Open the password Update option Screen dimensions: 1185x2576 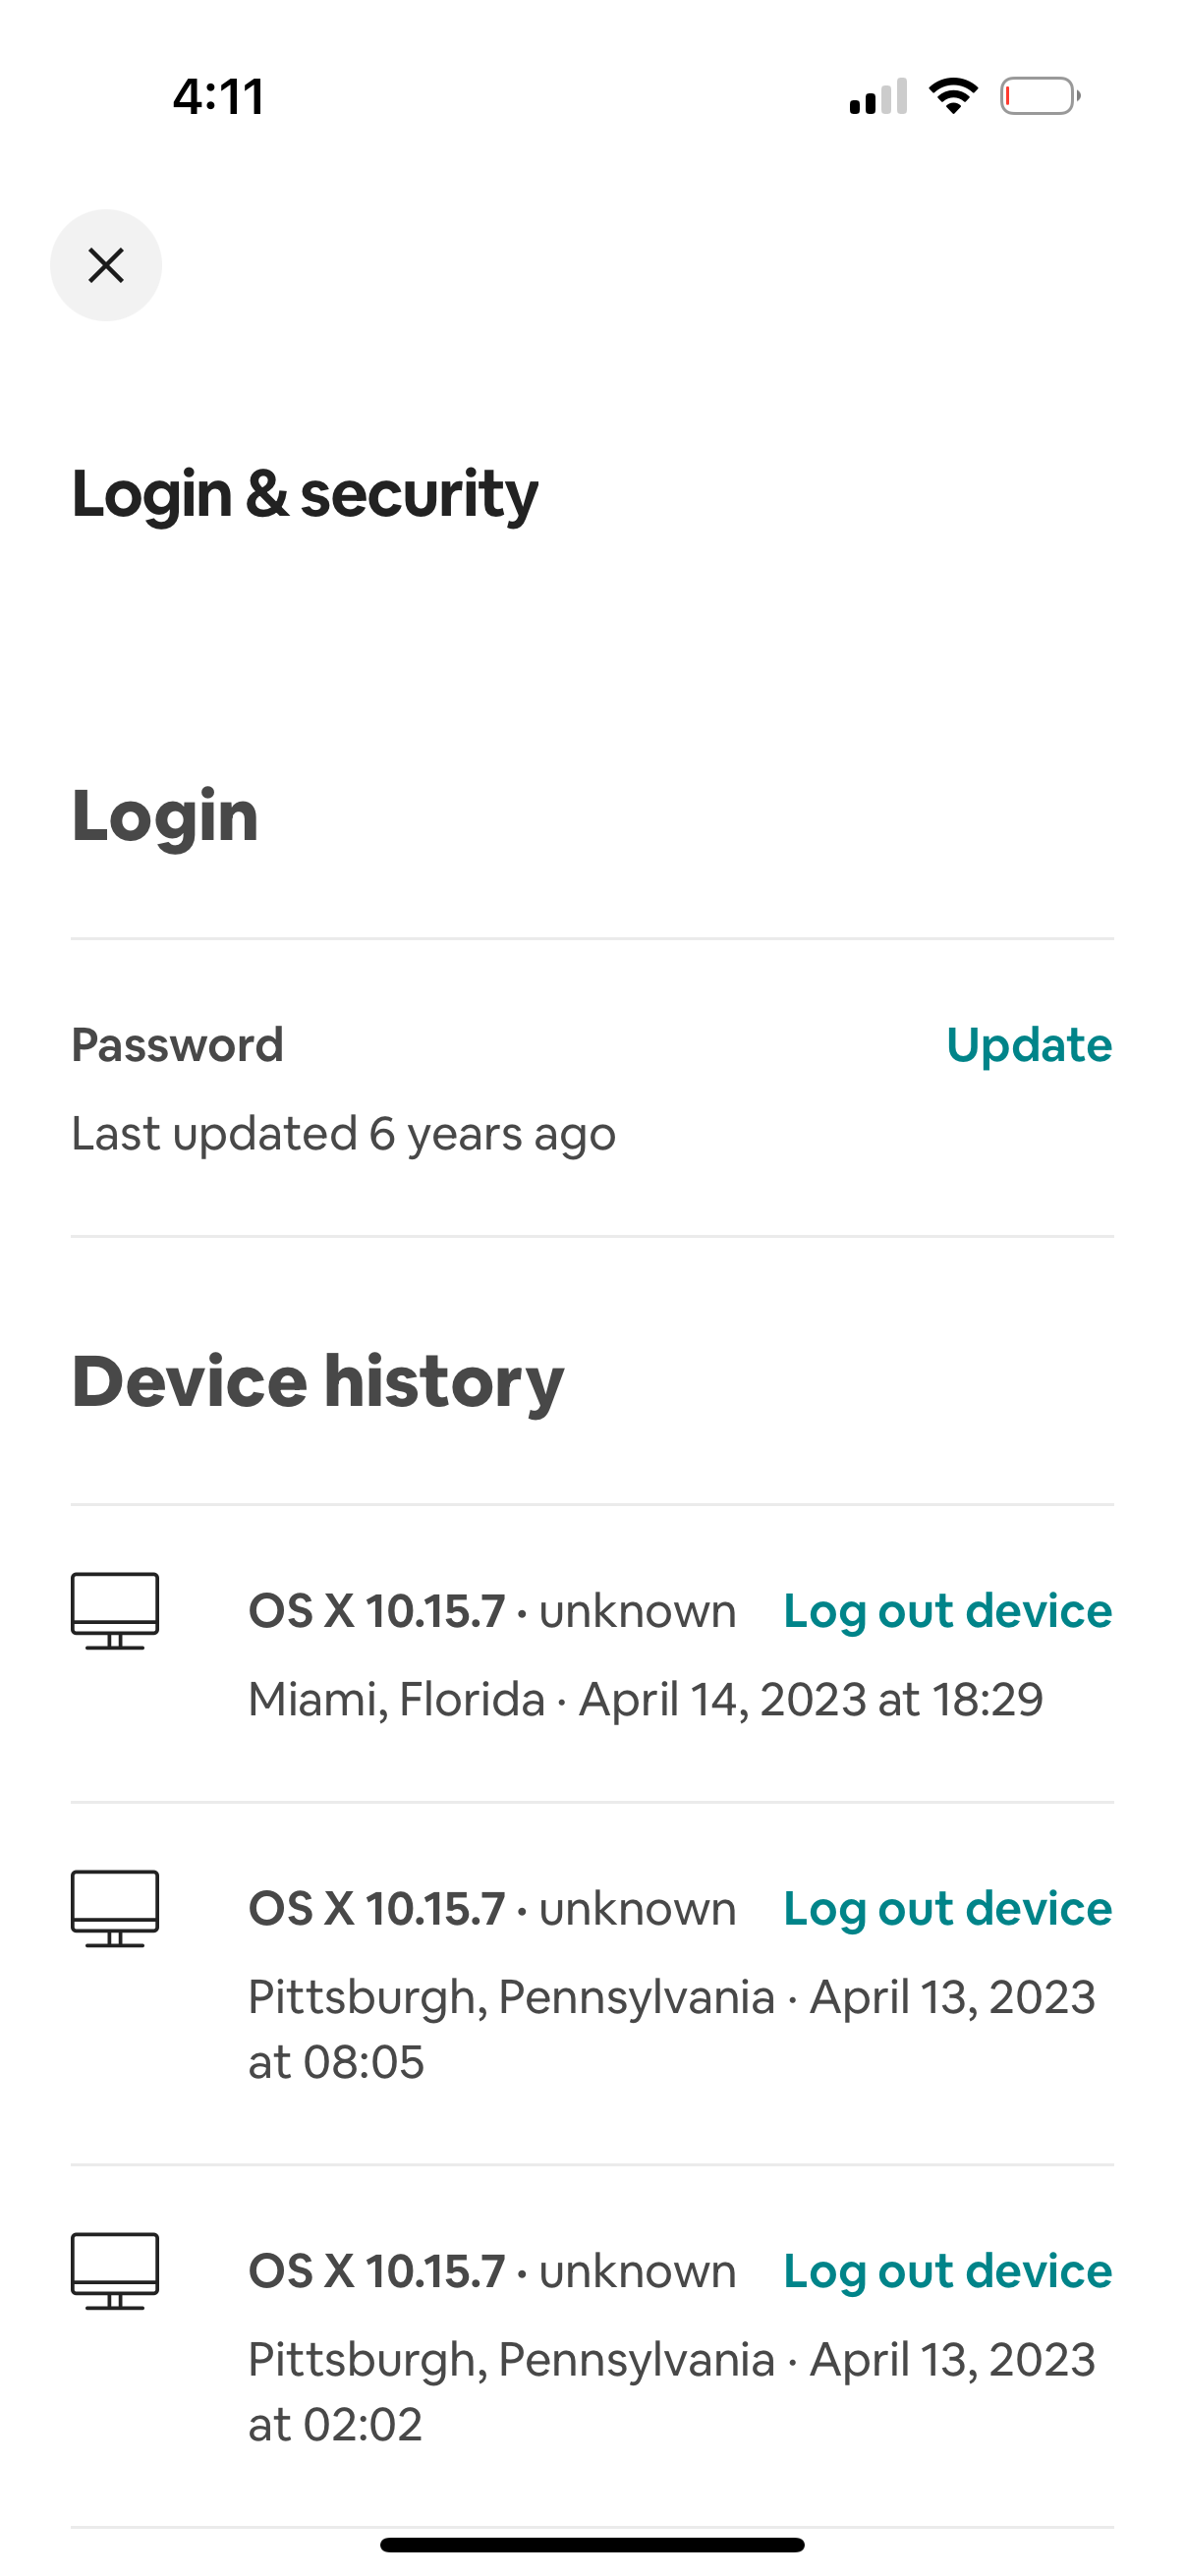point(1029,1044)
